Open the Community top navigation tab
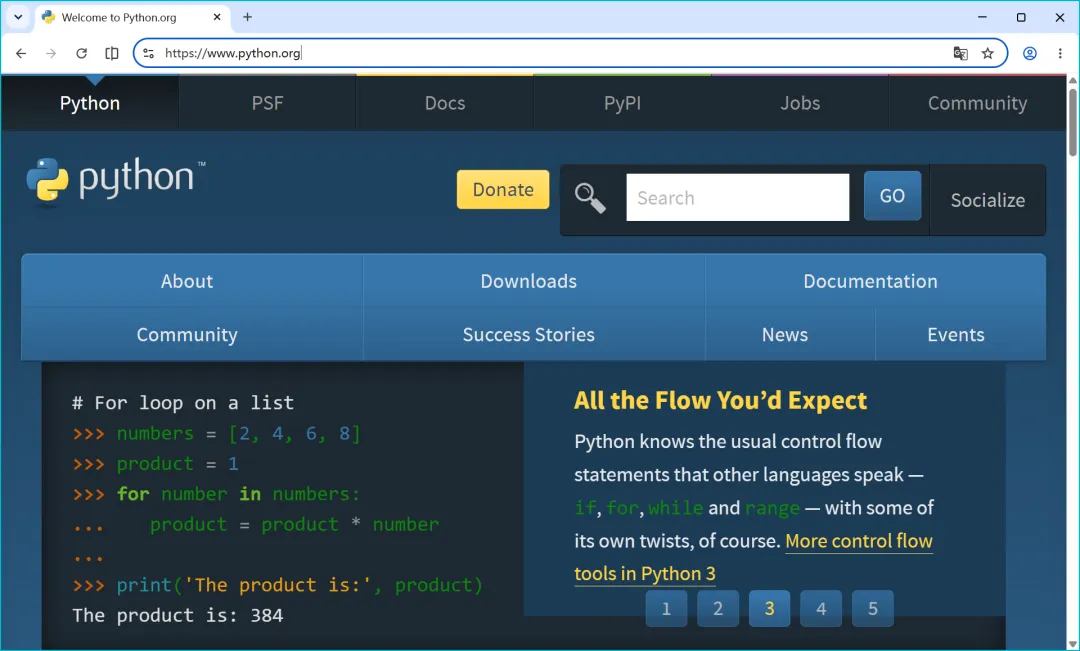The image size is (1080, 651). [x=977, y=103]
